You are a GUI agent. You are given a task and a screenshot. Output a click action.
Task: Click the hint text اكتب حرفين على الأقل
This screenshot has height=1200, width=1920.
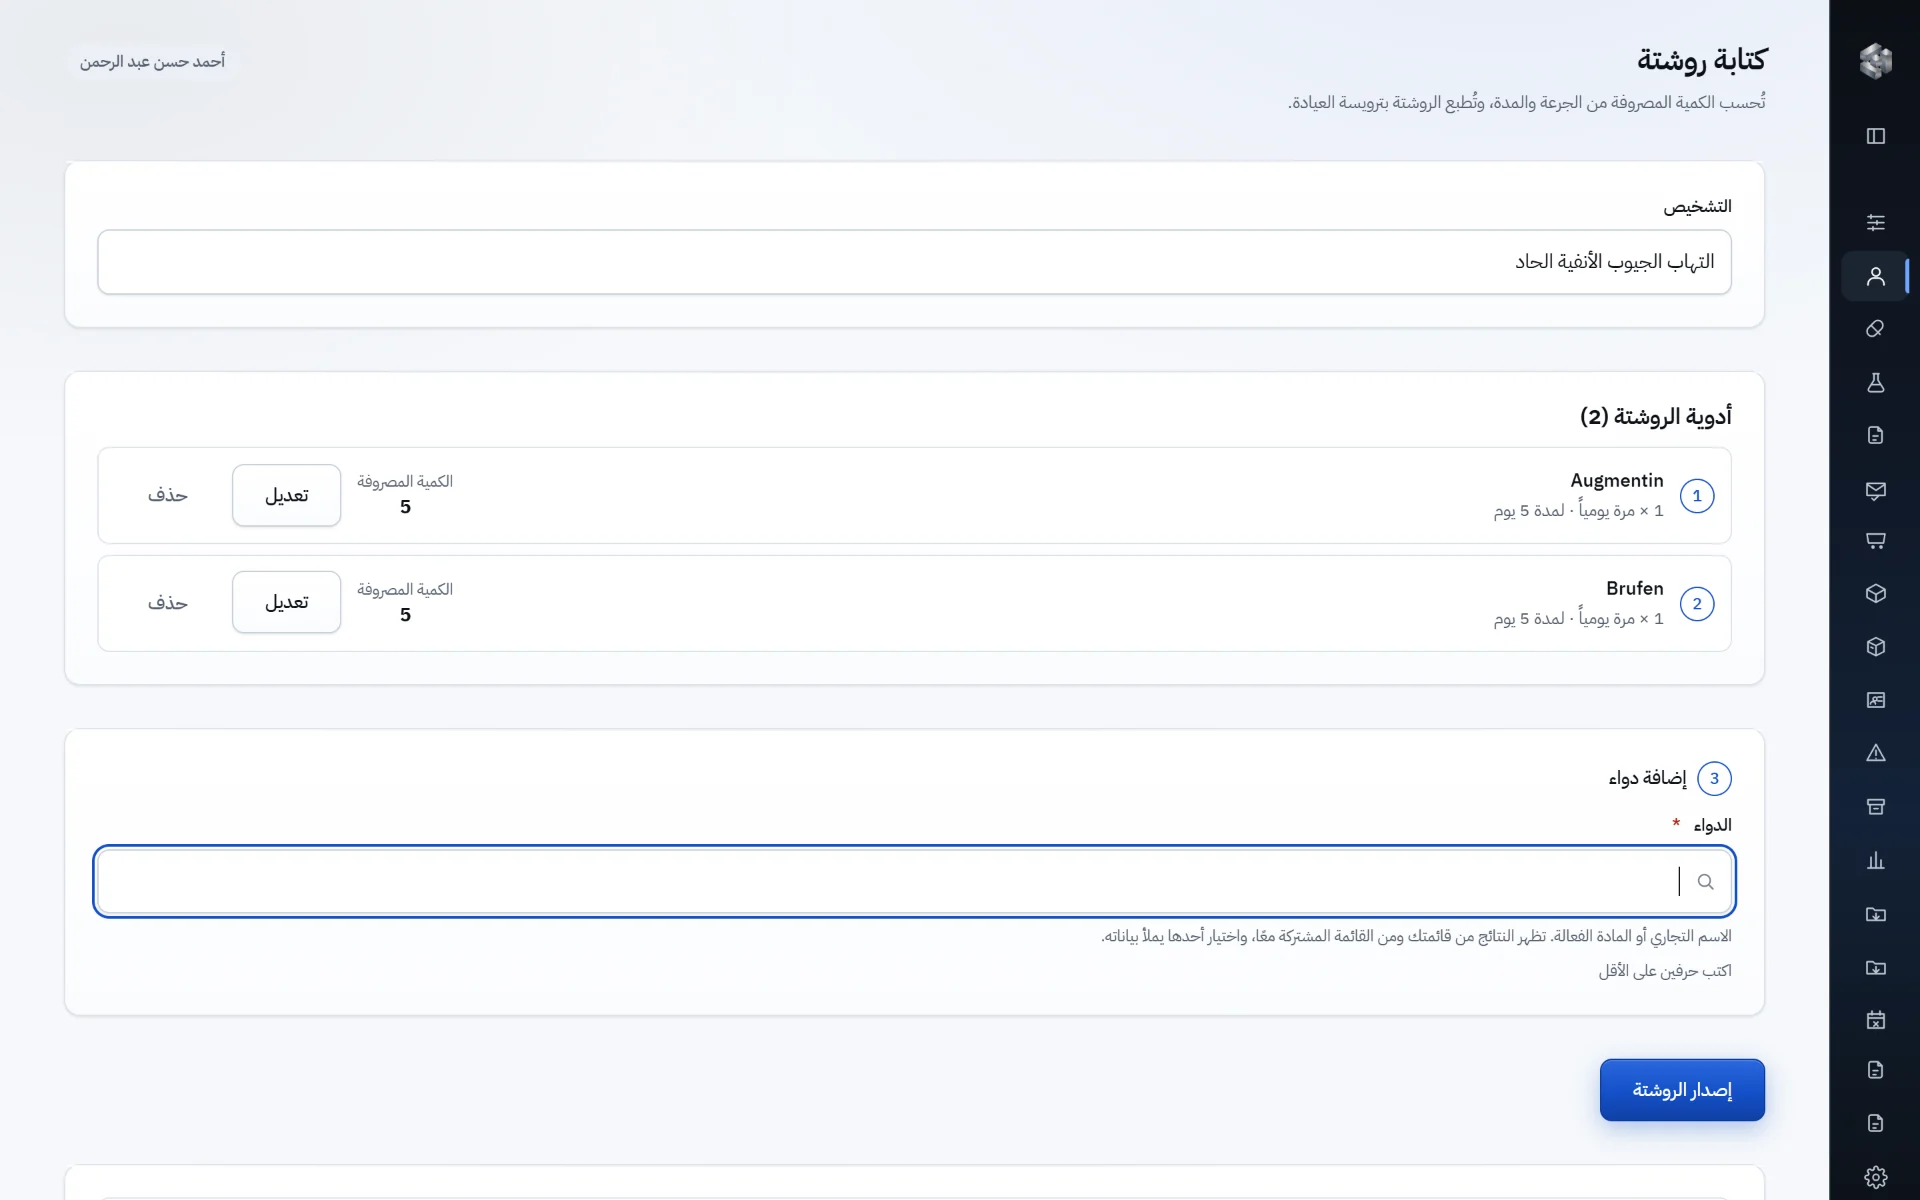coord(1665,971)
